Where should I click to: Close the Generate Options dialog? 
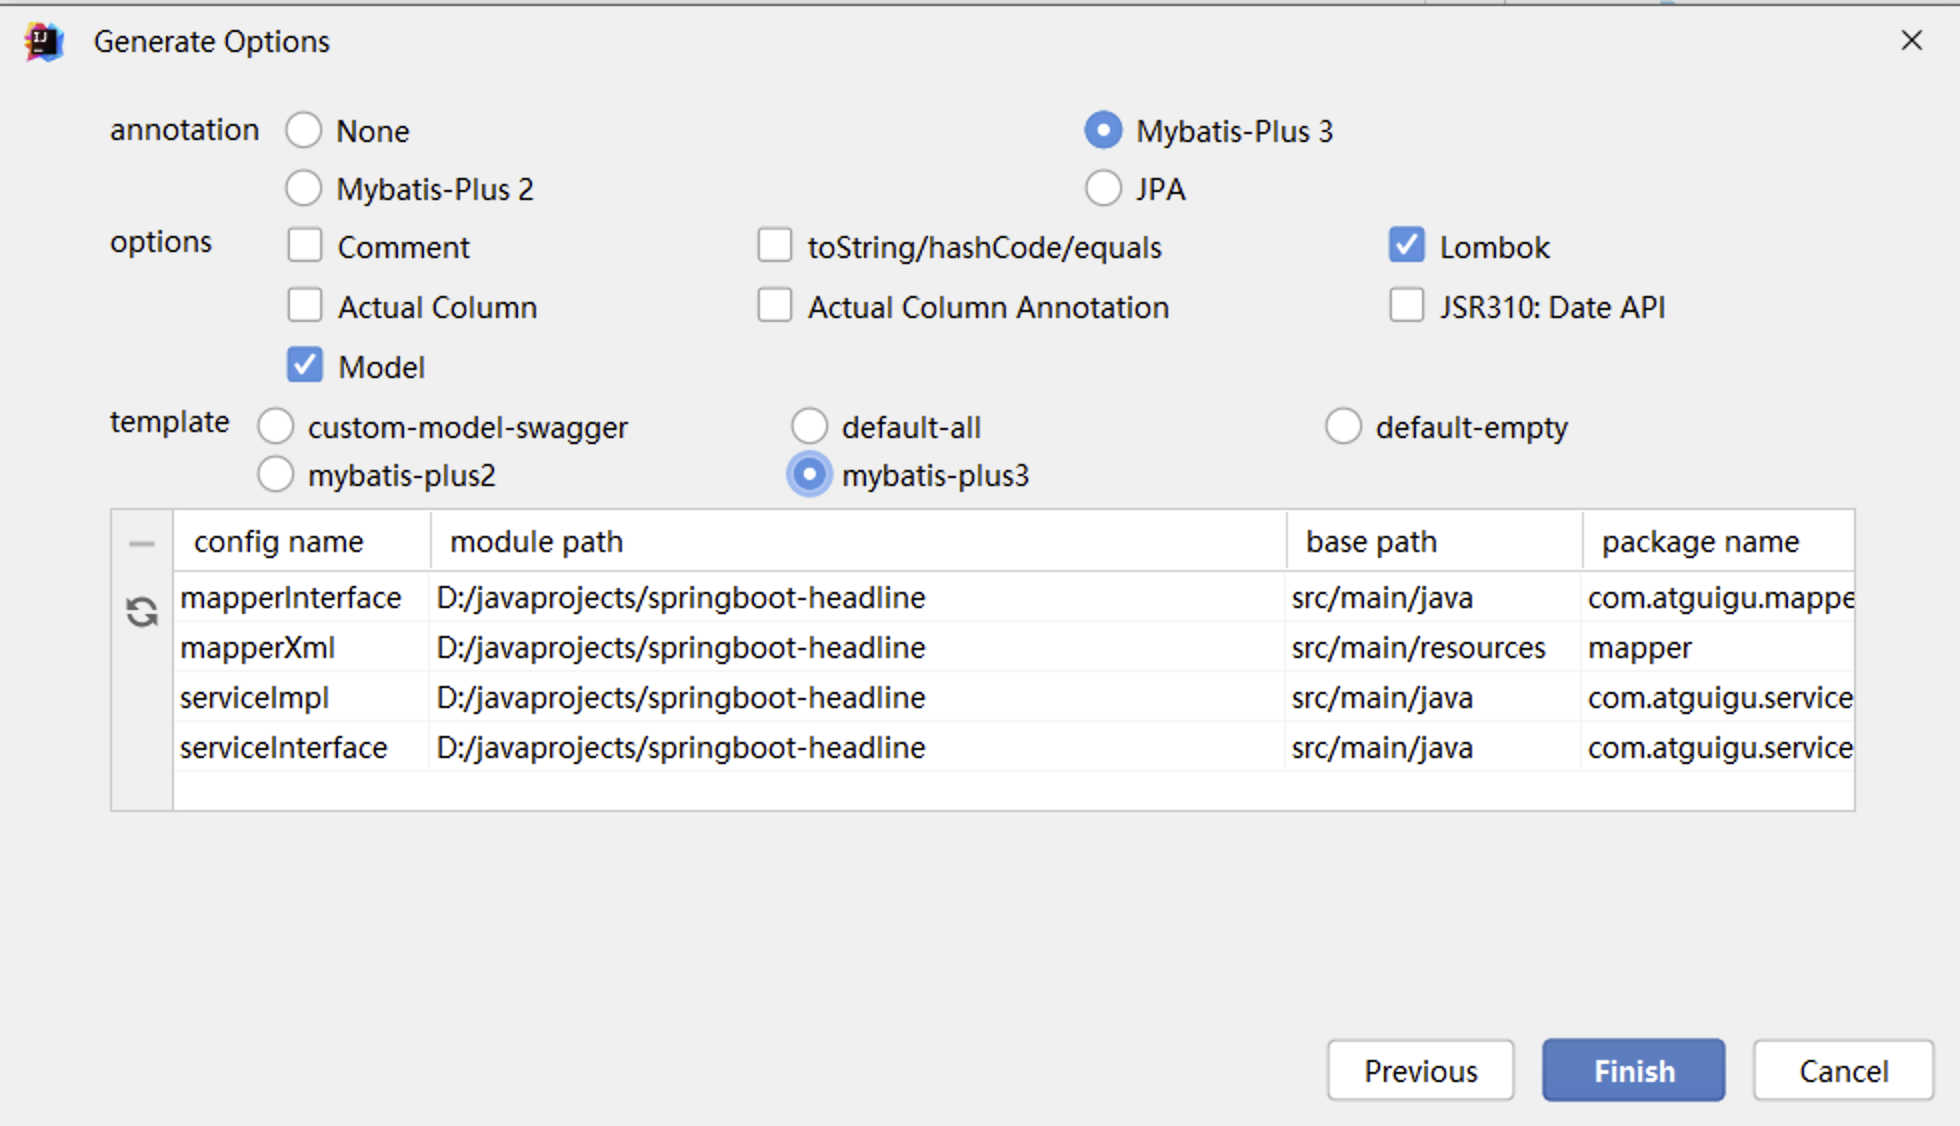pyautogui.click(x=1911, y=41)
